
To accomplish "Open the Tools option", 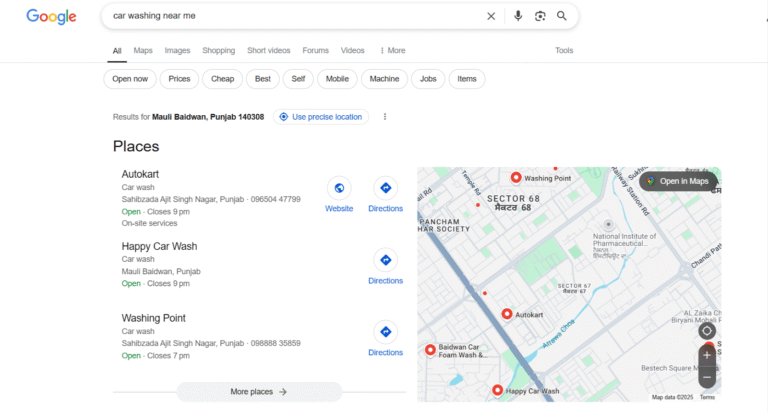I will pos(564,50).
